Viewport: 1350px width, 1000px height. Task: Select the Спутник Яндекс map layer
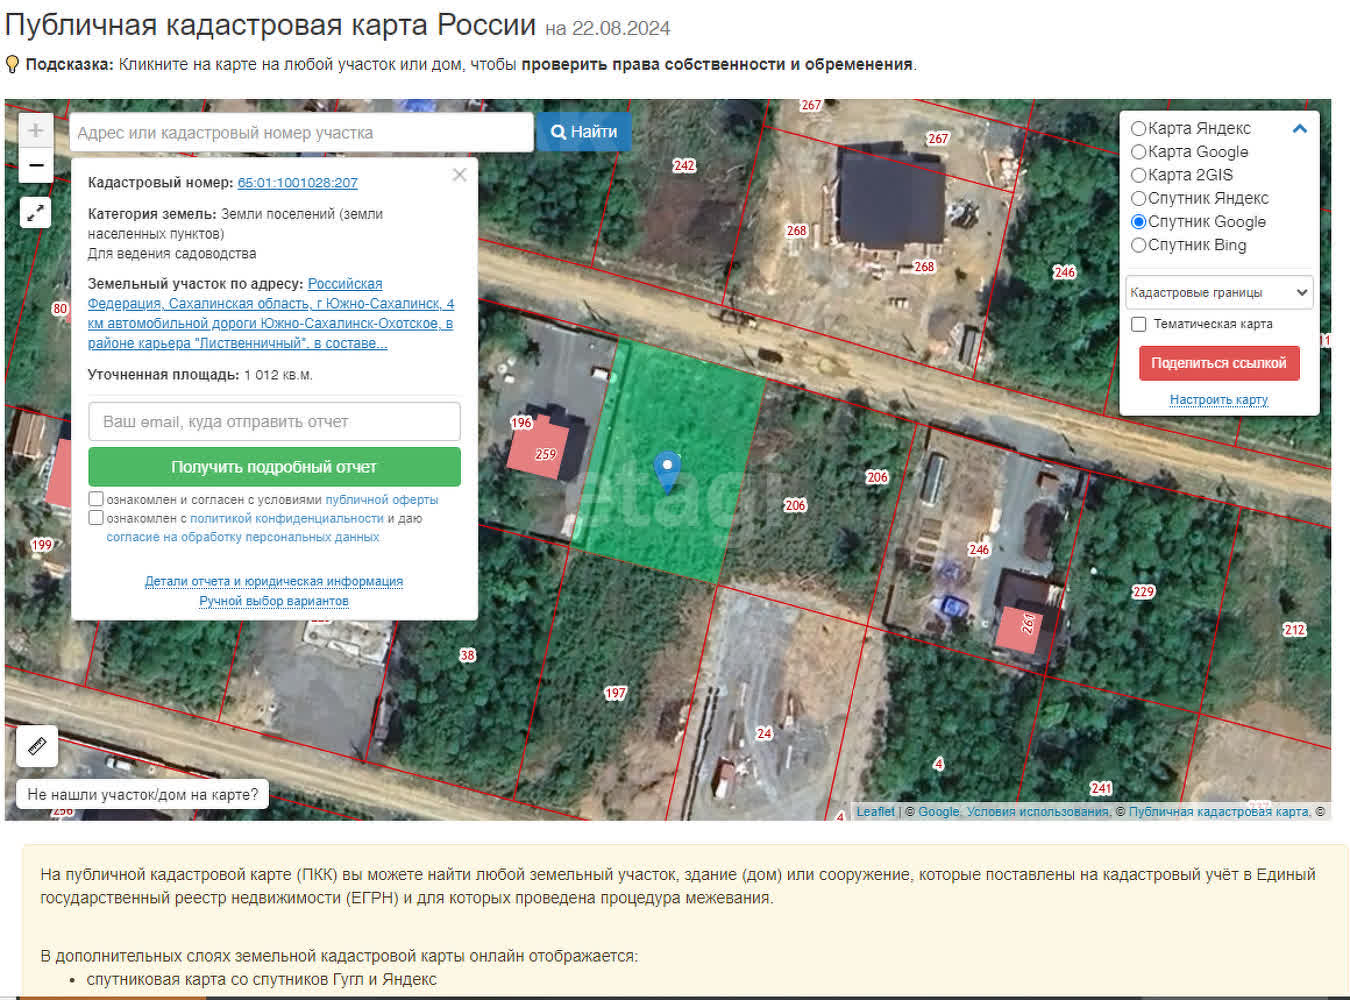tap(1139, 198)
